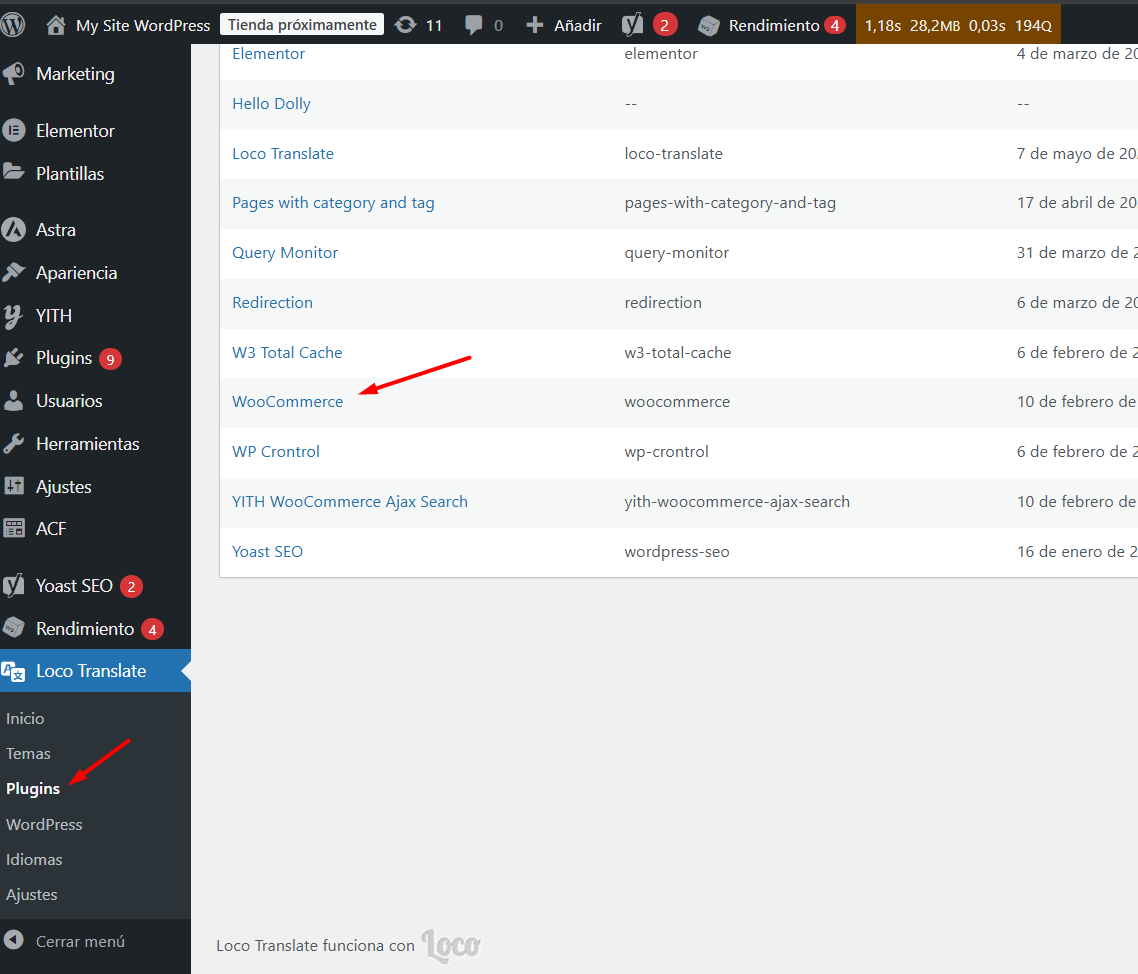Open the Astra menu item
This screenshot has width=1138, height=974.
[x=56, y=230]
